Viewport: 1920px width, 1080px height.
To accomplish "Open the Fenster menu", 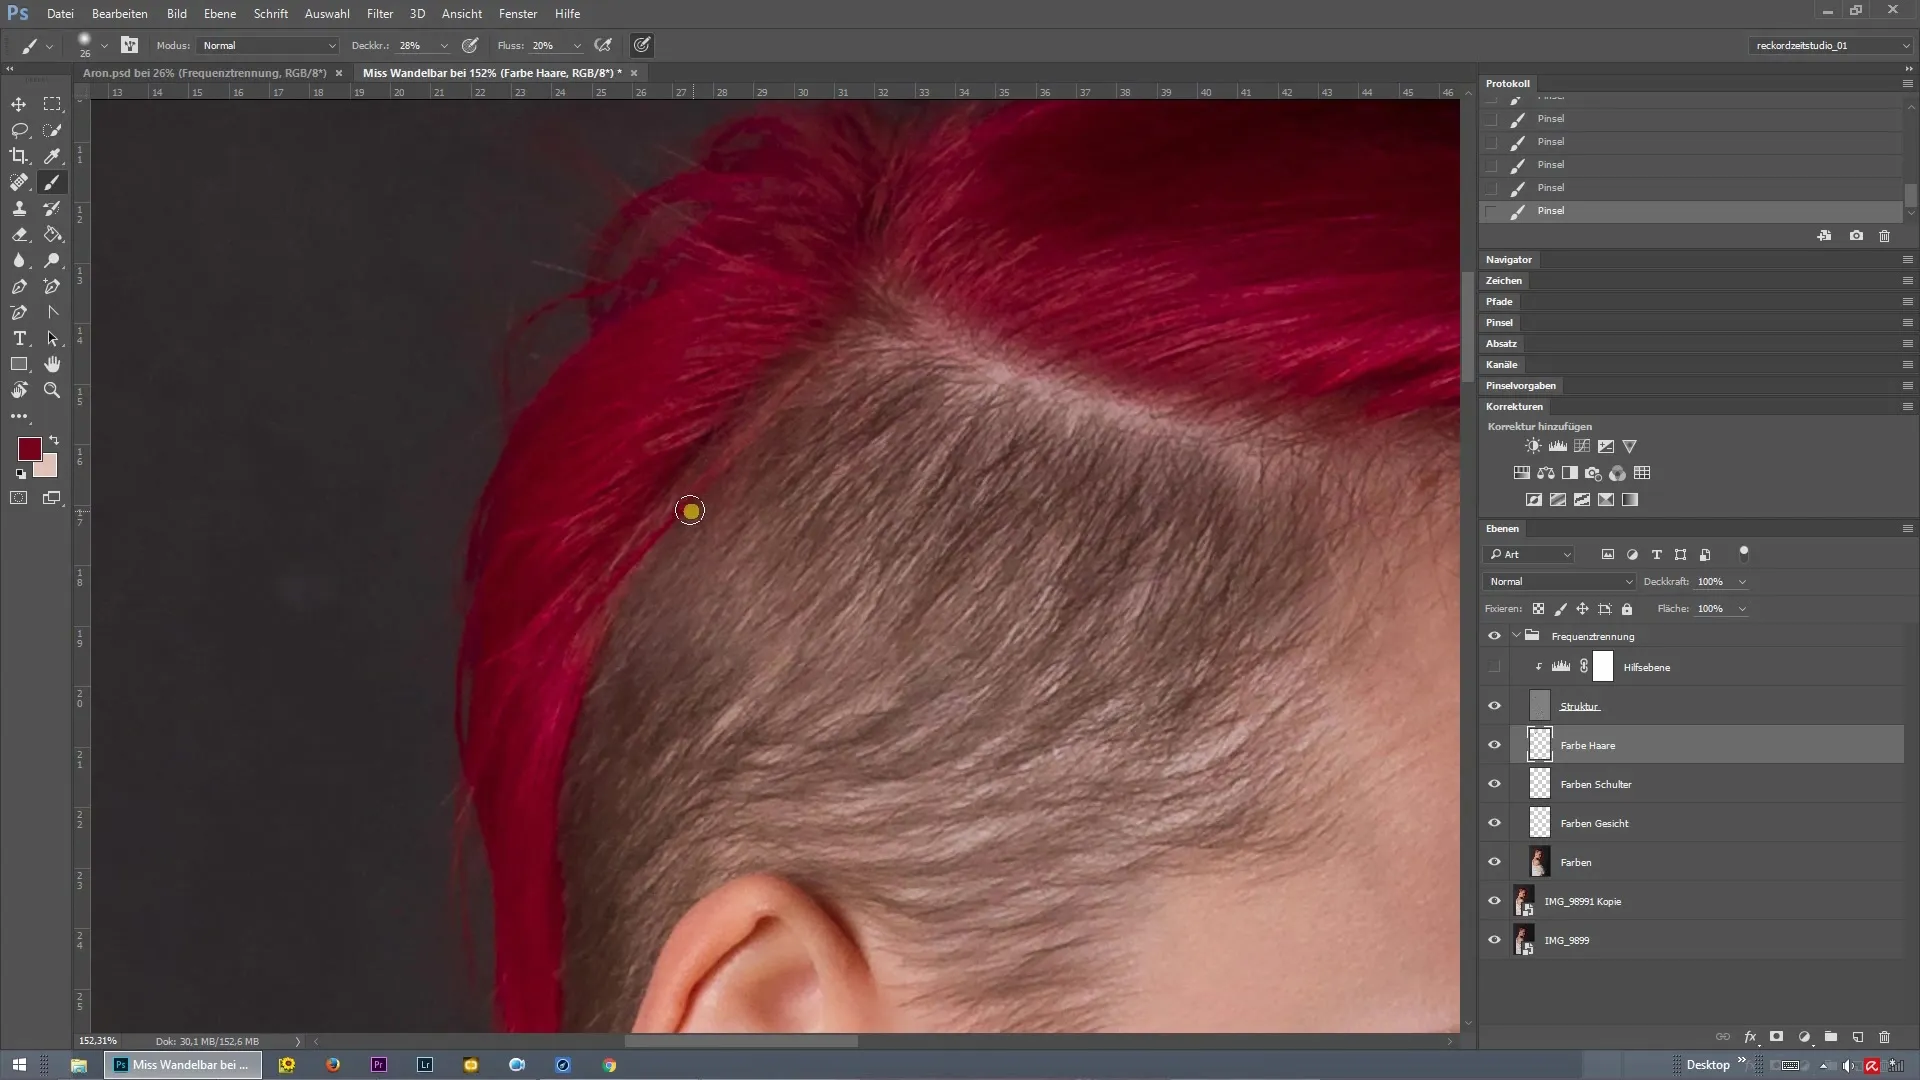I will click(x=518, y=14).
